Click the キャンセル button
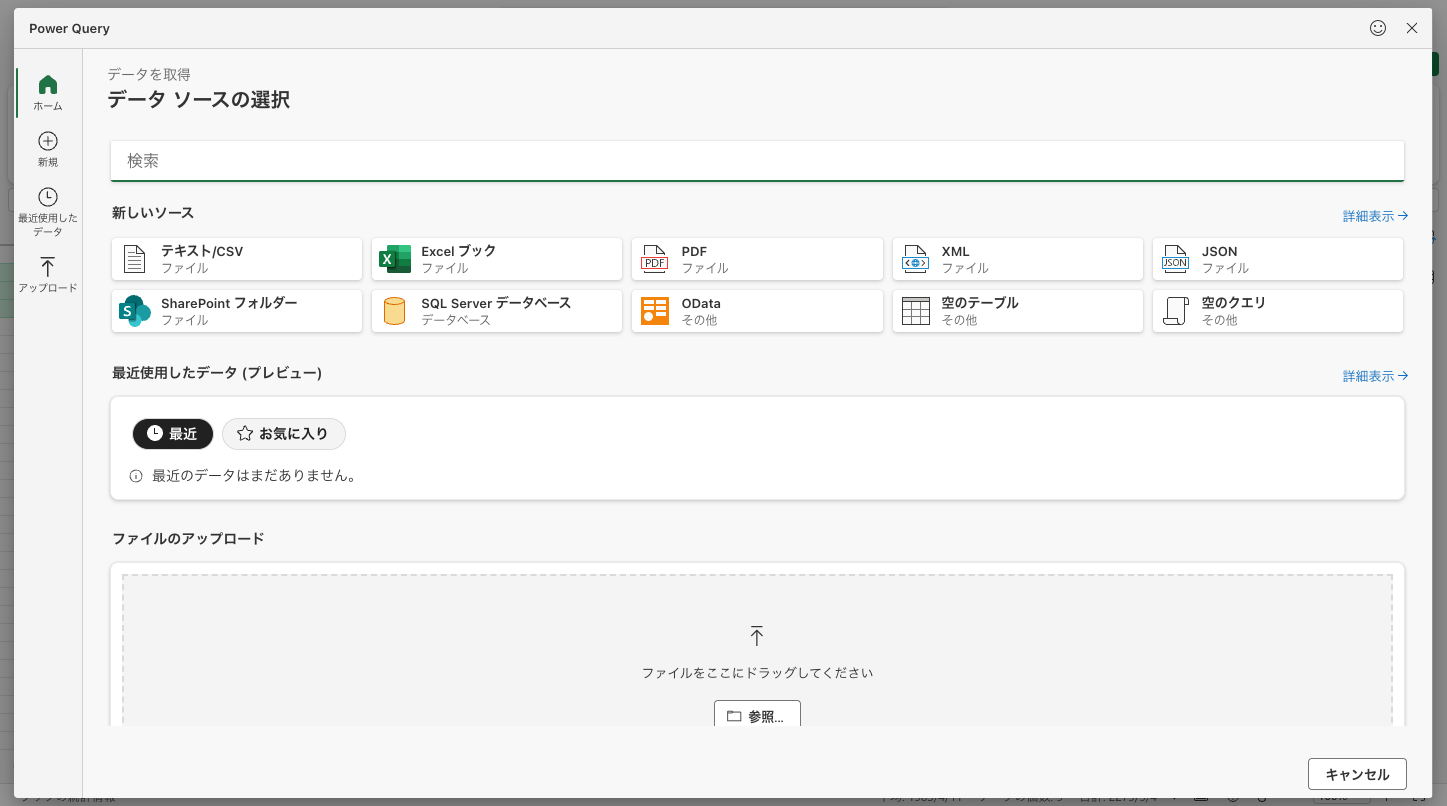The height and width of the screenshot is (806, 1447). coord(1357,774)
